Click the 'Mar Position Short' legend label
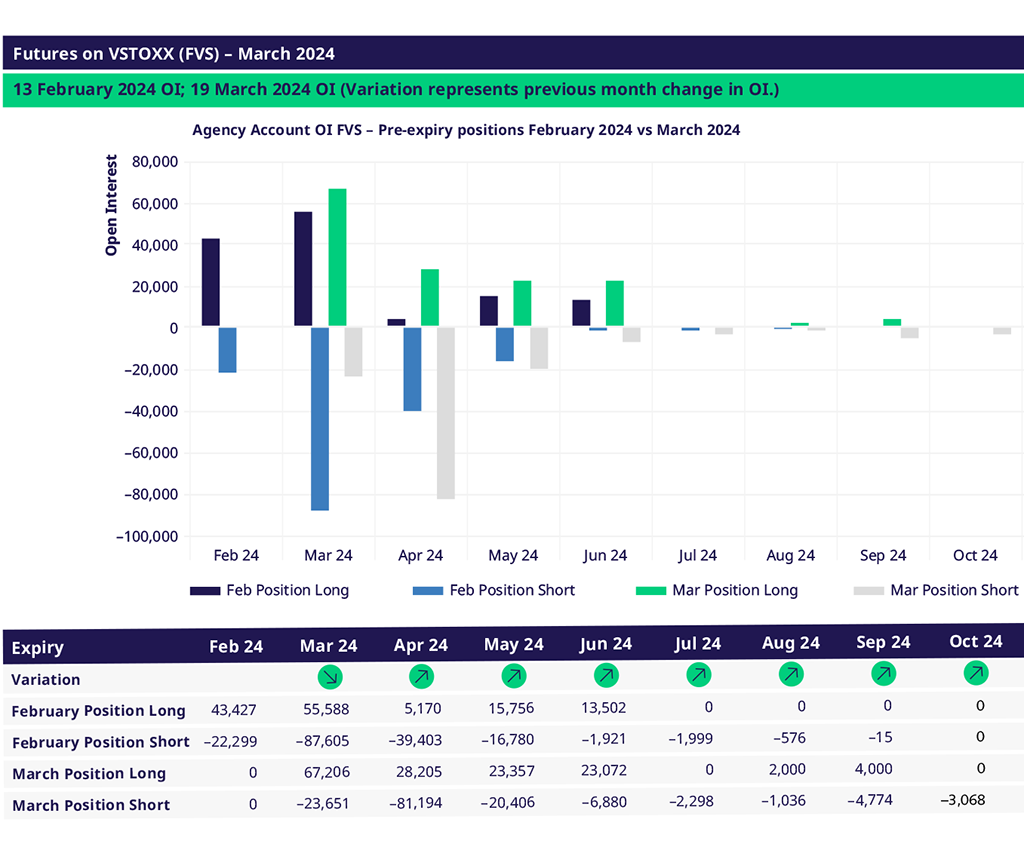This screenshot has width=1024, height=844. click(x=954, y=591)
